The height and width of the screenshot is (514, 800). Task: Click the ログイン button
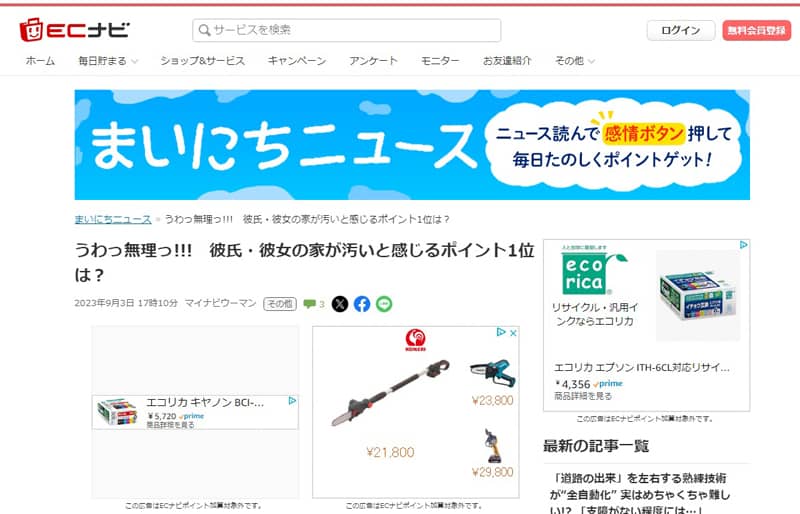tap(681, 31)
